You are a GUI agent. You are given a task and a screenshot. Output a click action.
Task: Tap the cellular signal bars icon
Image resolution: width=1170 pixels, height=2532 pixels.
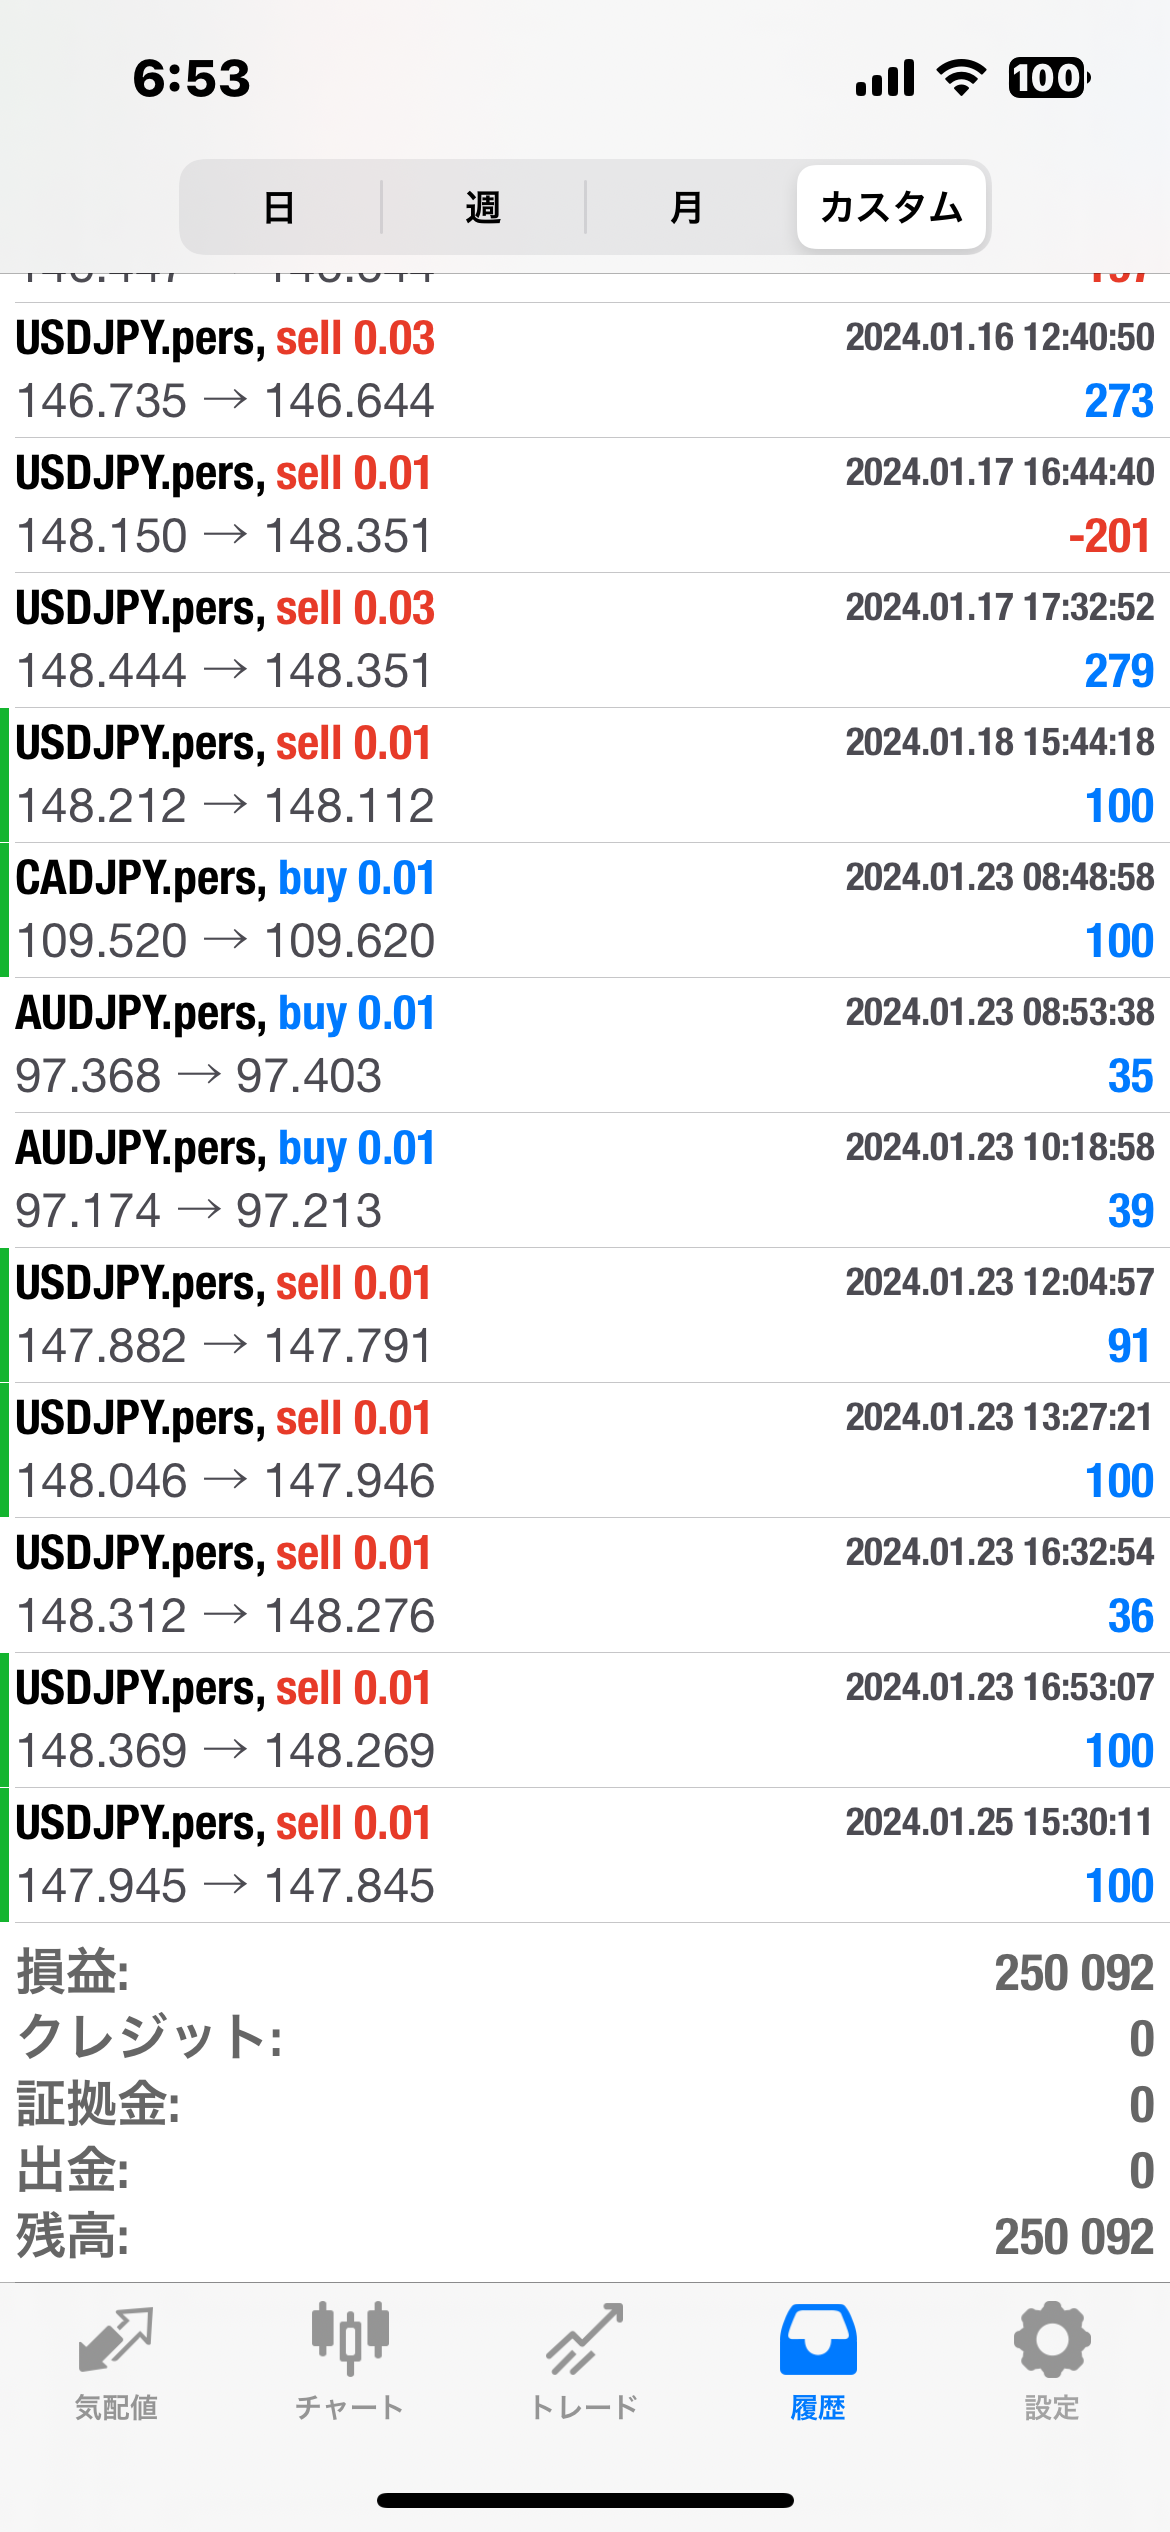(x=885, y=78)
